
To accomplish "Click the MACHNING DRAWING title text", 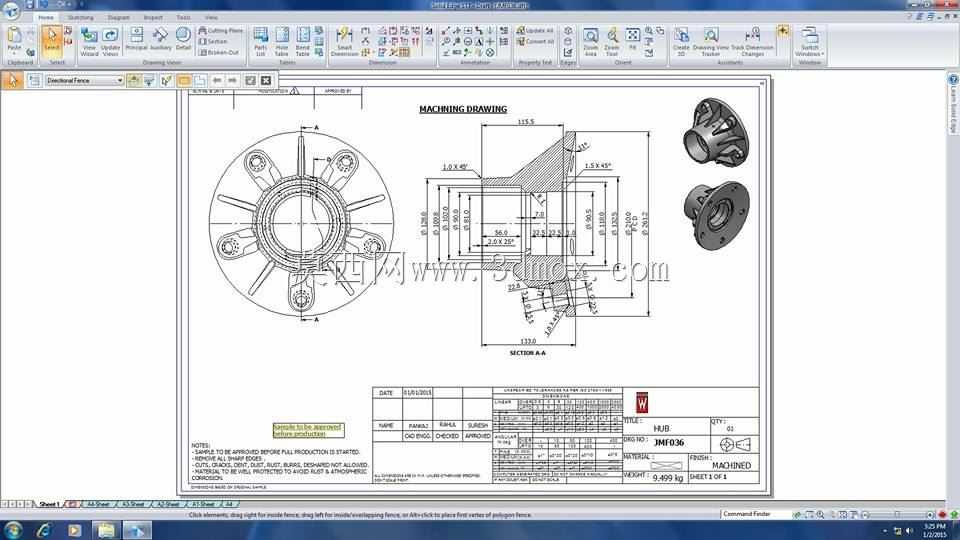I will coord(463,109).
